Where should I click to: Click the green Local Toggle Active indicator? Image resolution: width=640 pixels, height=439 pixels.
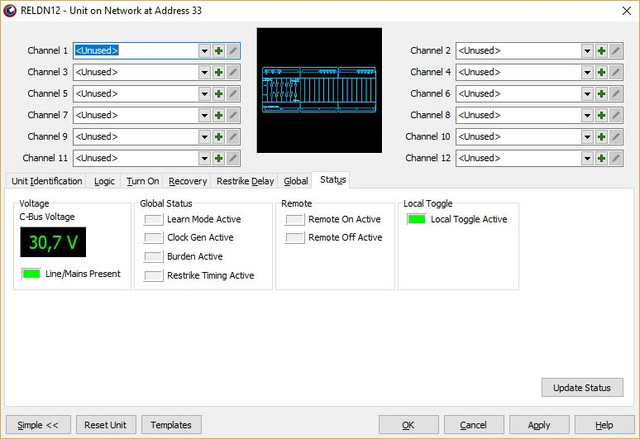click(417, 219)
